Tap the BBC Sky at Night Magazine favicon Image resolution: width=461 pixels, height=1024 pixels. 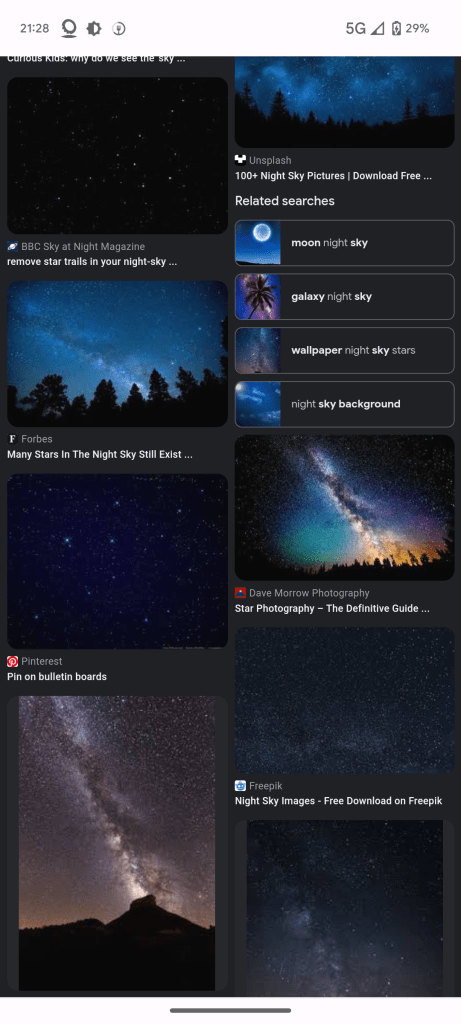tap(12, 246)
